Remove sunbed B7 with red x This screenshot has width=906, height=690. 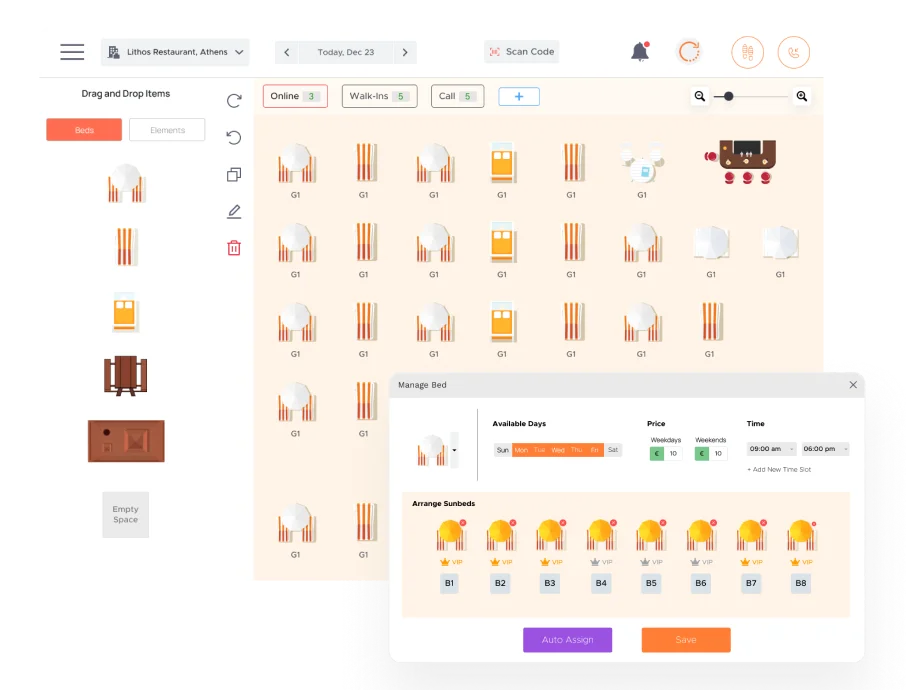click(764, 523)
